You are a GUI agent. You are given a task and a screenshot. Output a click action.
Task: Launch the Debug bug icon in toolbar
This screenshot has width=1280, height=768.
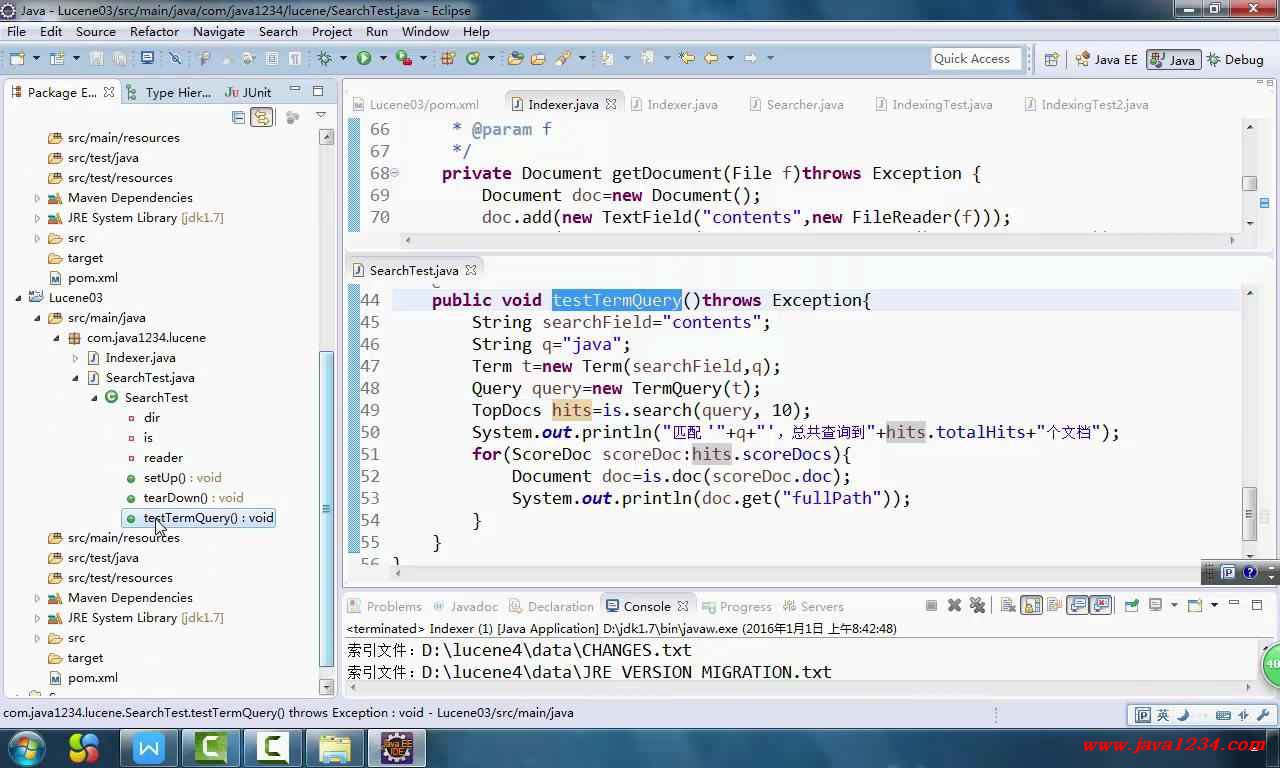tap(325, 58)
